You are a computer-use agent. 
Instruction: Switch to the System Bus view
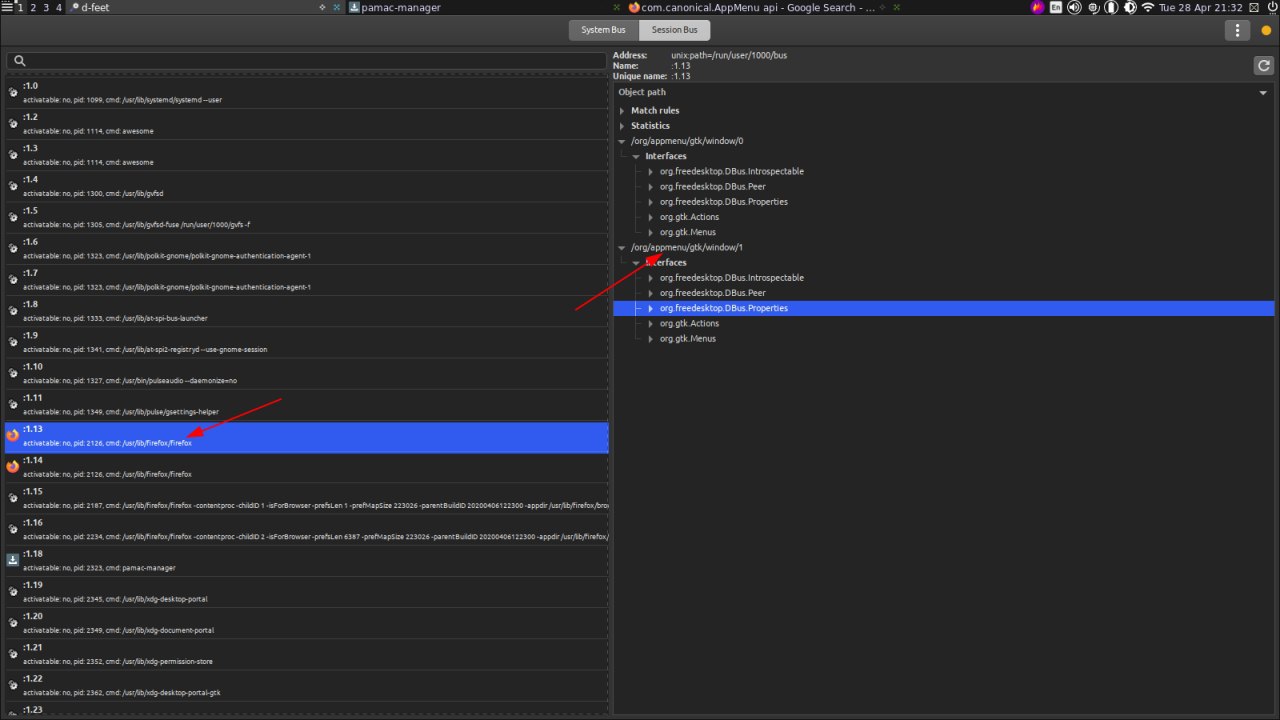pyautogui.click(x=603, y=30)
